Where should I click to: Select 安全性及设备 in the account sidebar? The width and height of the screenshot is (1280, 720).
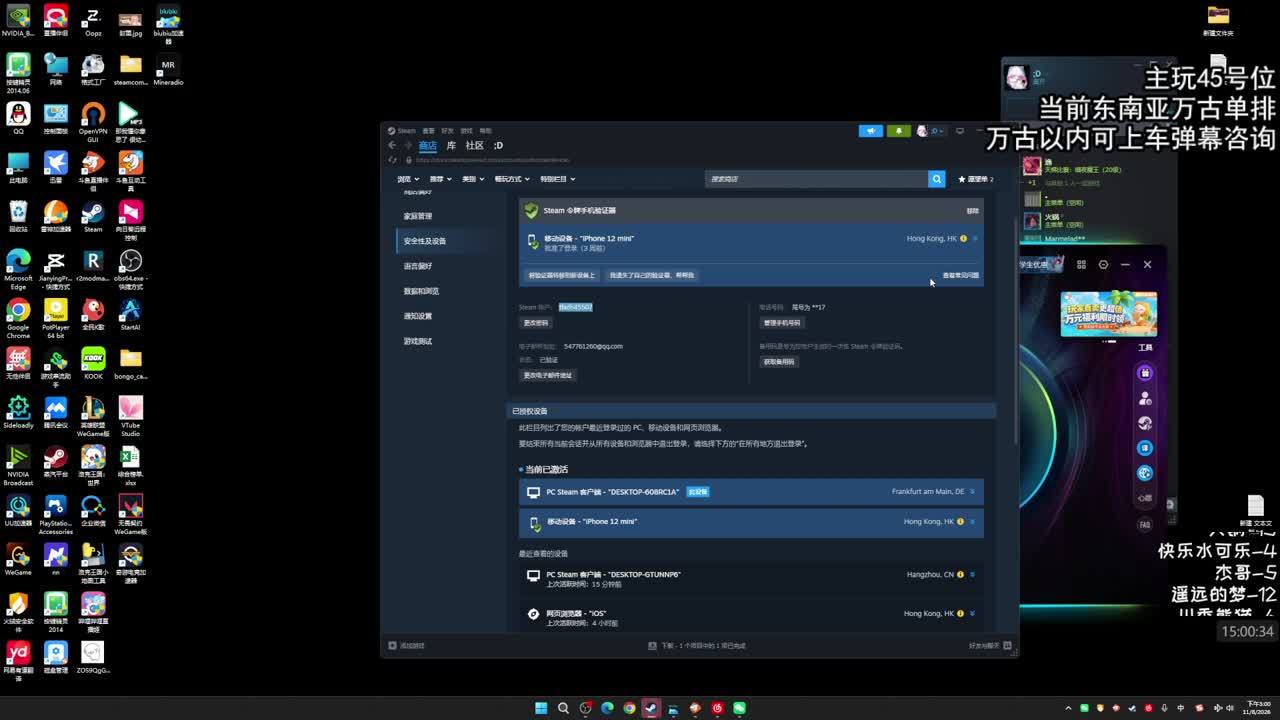[x=446, y=241]
